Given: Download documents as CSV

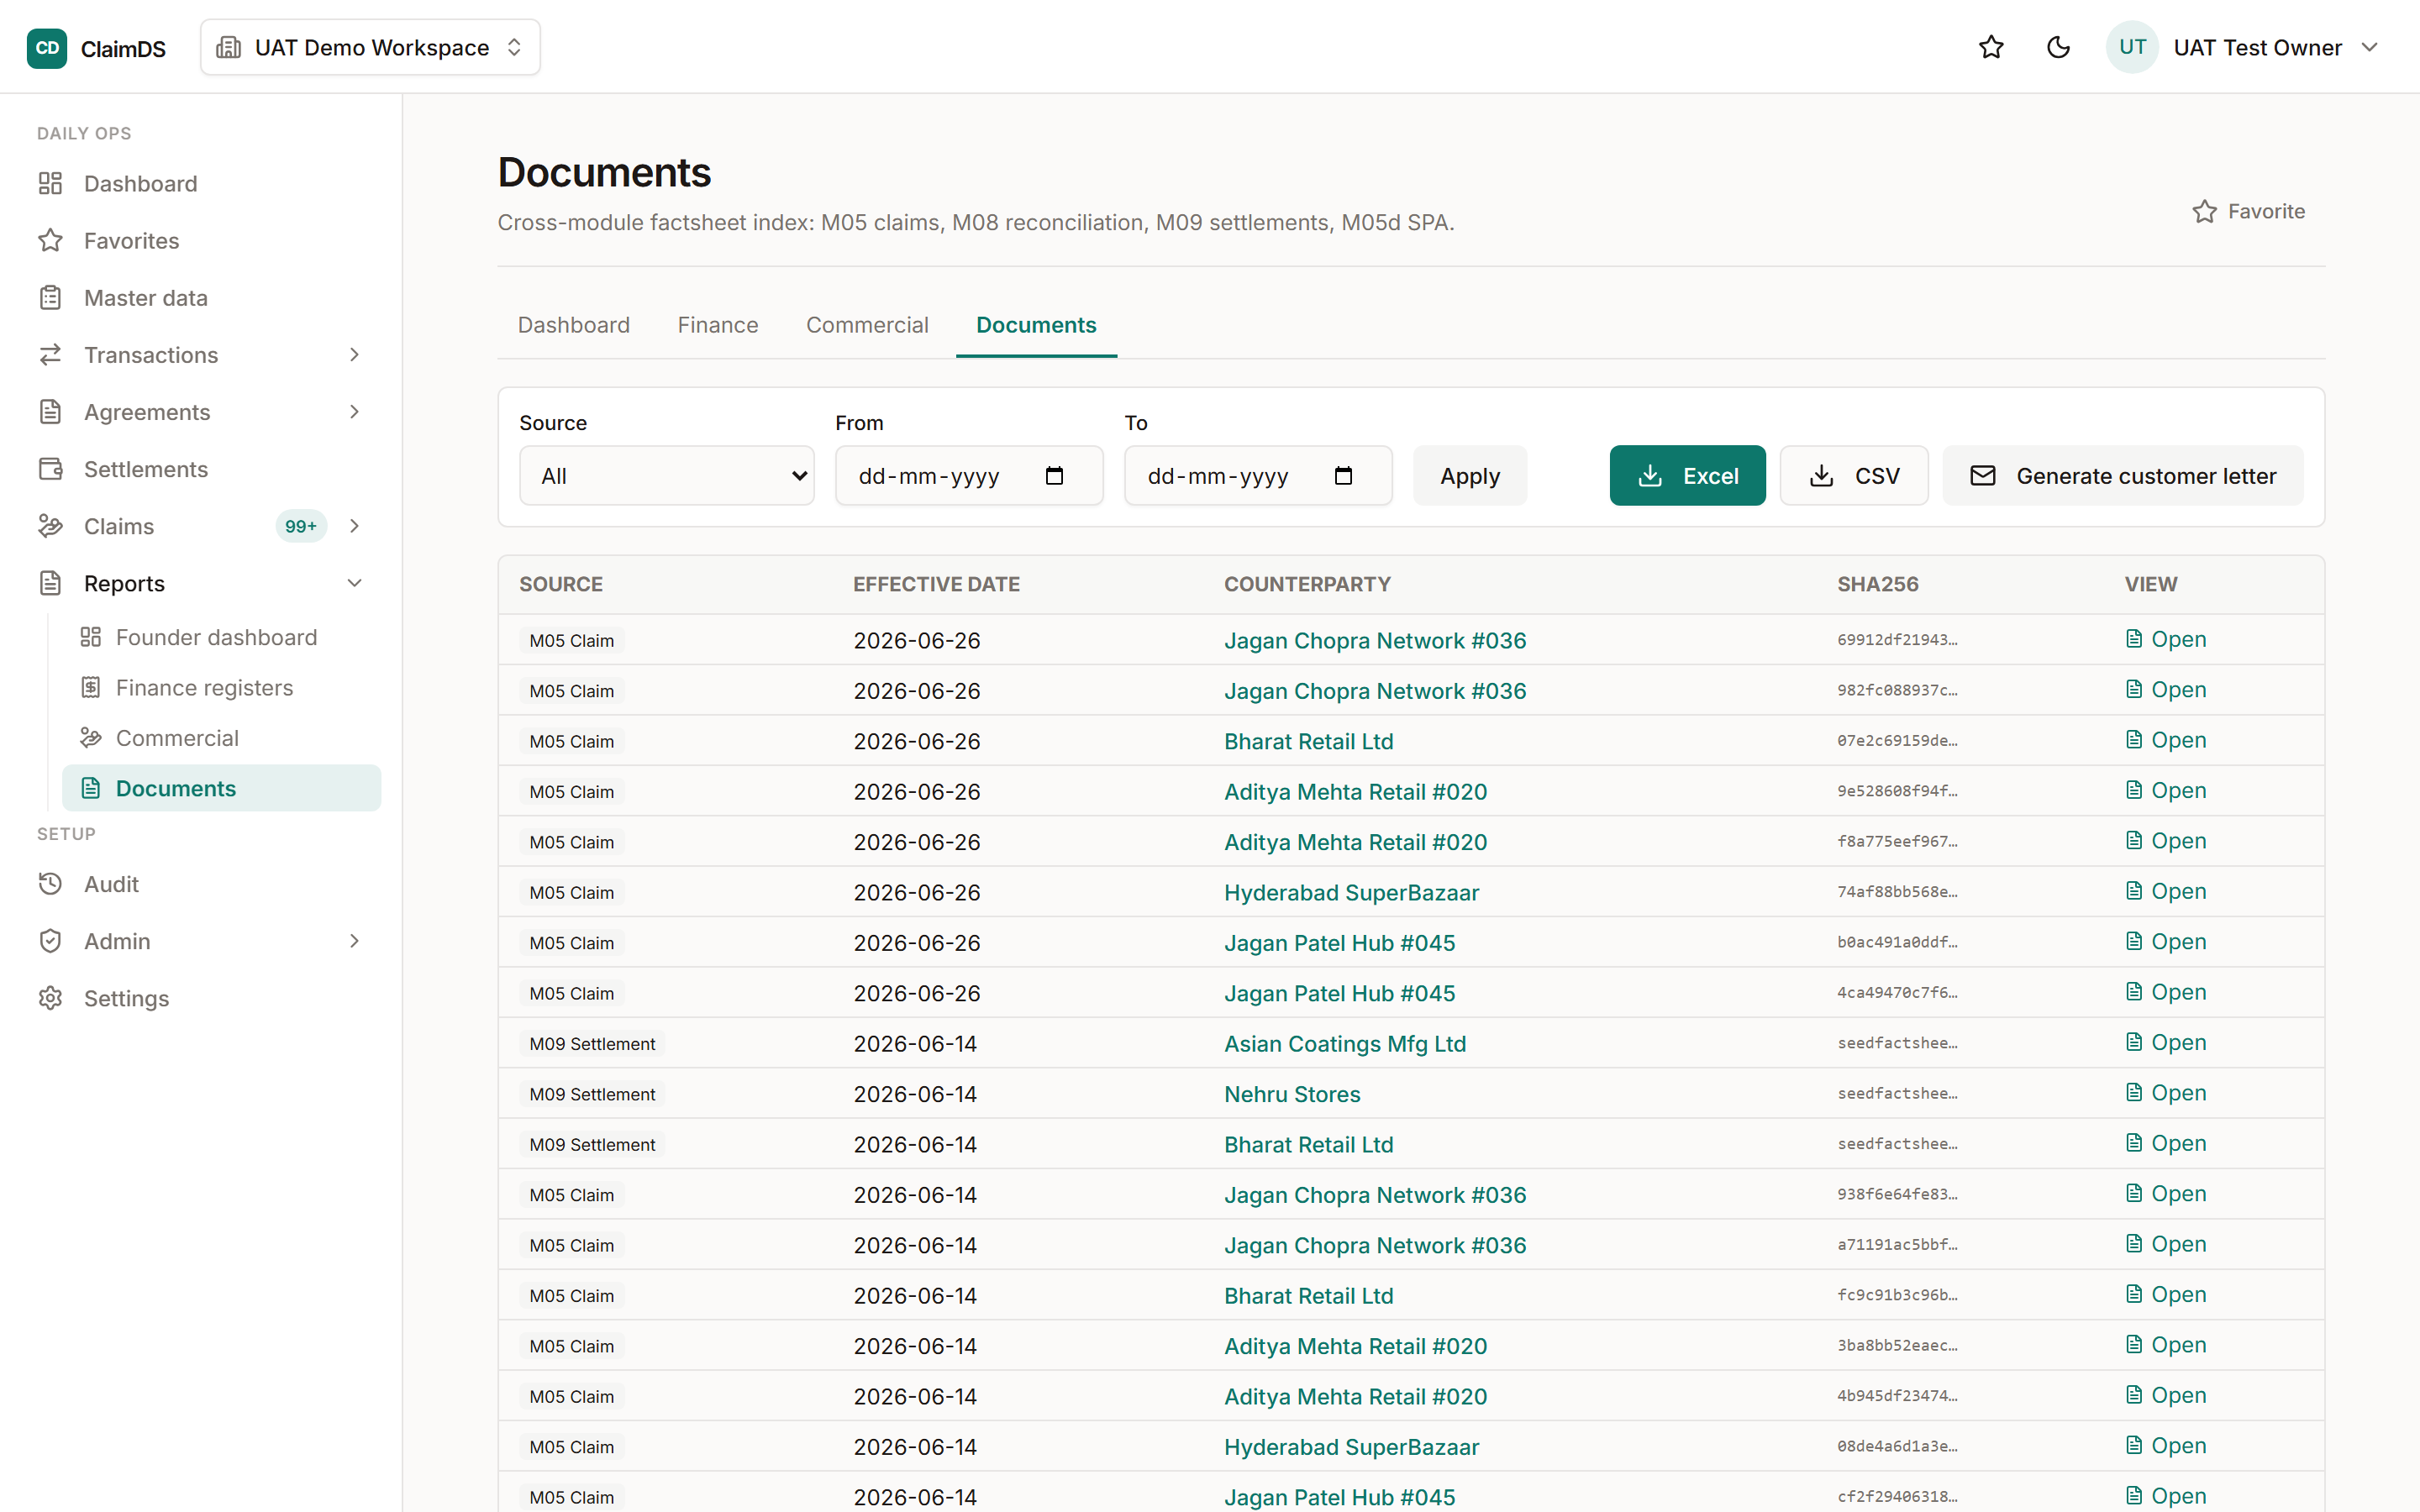Looking at the screenshot, I should pos(1854,475).
